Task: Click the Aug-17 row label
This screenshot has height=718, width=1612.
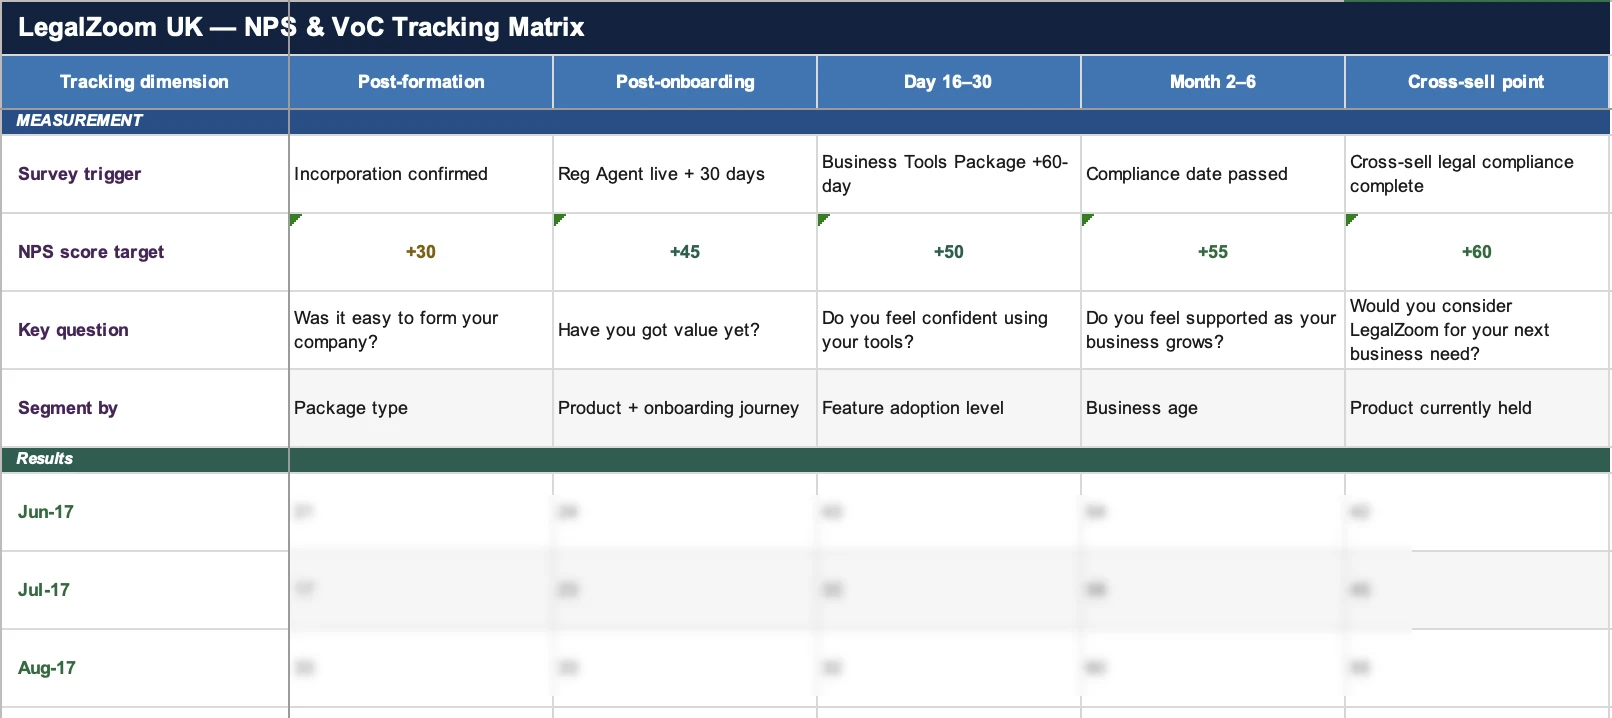Action: tap(47, 668)
